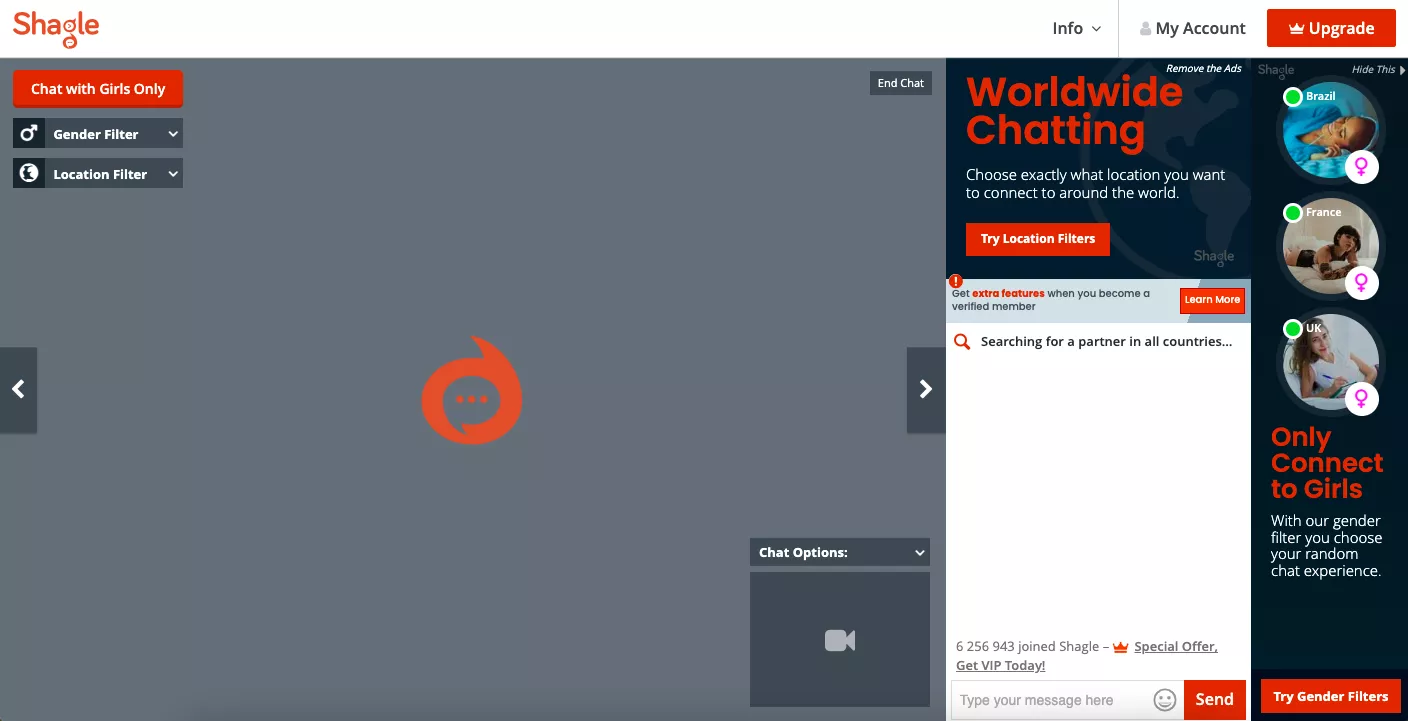The width and height of the screenshot is (1408, 721).
Task: Open the emoji picker smiley icon
Action: [1165, 700]
